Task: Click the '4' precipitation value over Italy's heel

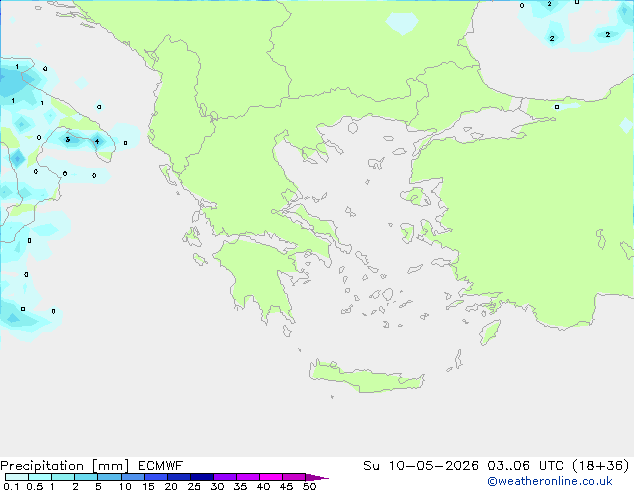Action: pos(97,142)
